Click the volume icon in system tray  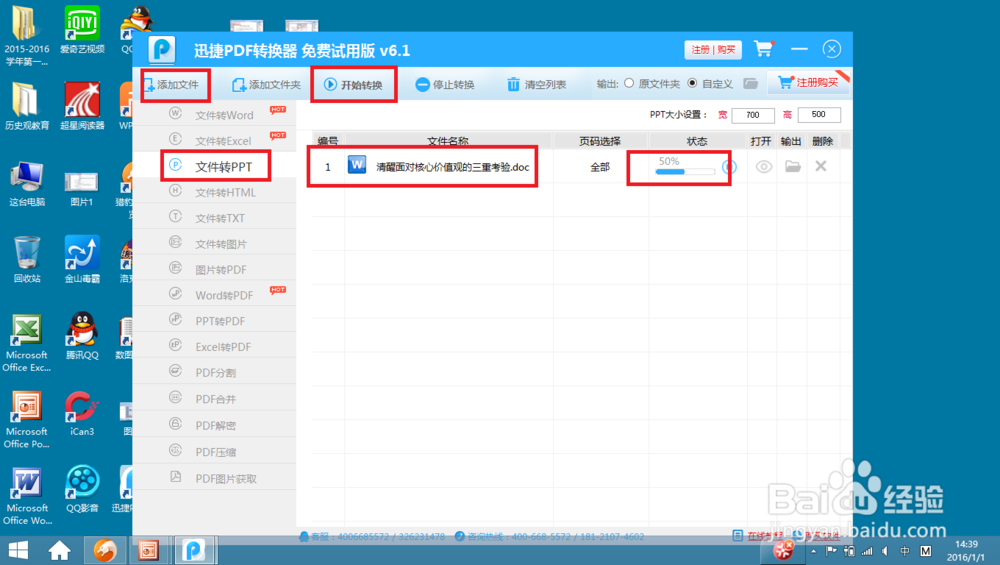click(884, 551)
